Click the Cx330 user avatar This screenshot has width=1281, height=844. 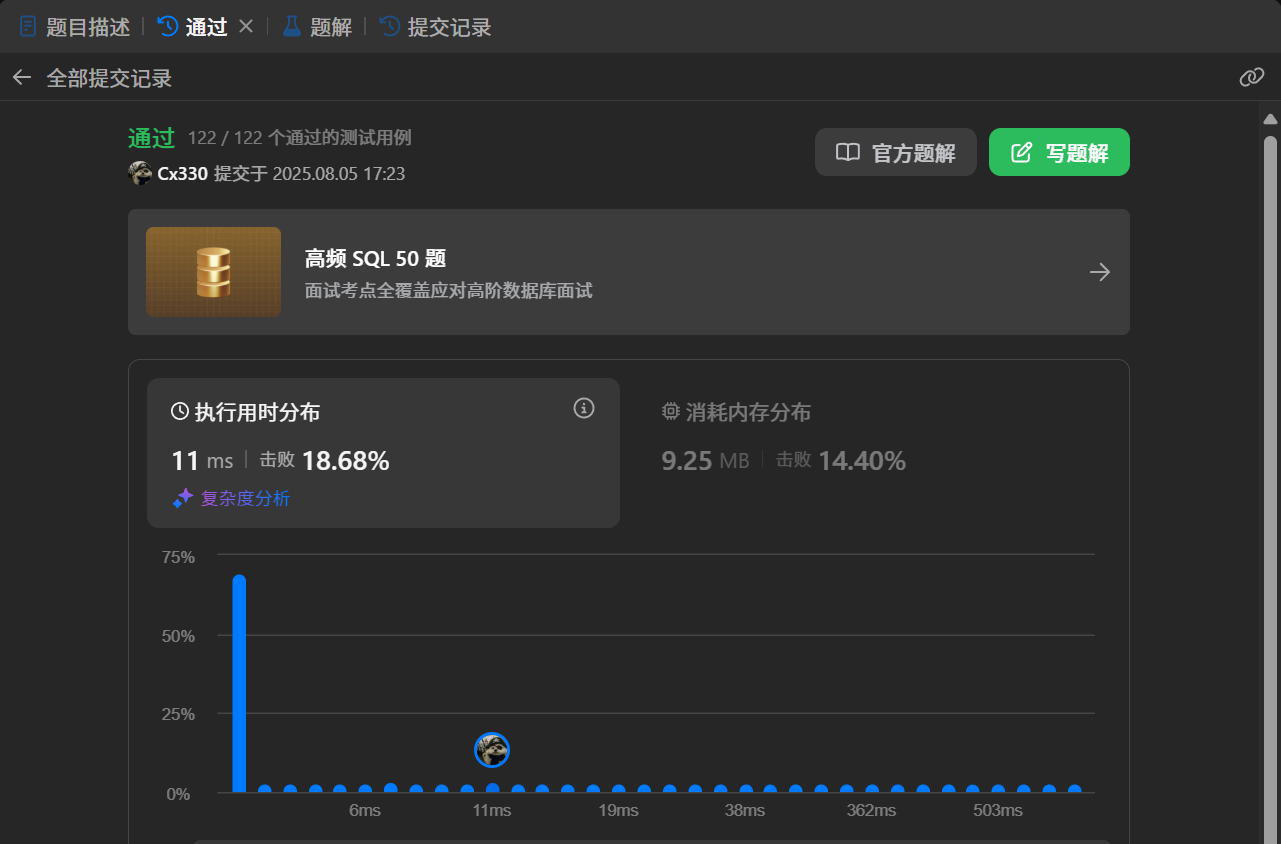(x=140, y=173)
